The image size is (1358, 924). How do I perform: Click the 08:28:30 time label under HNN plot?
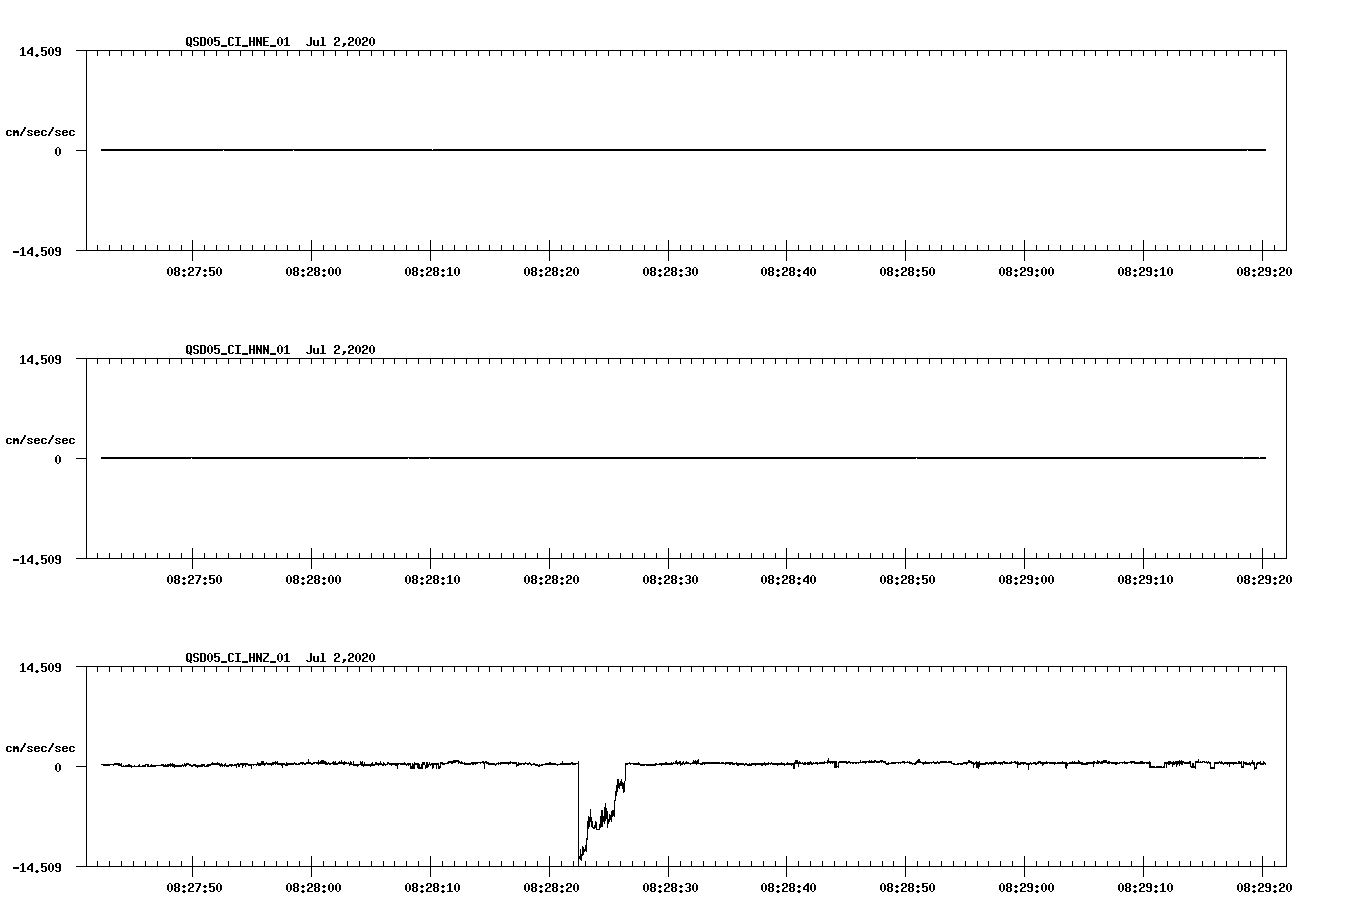tap(670, 580)
